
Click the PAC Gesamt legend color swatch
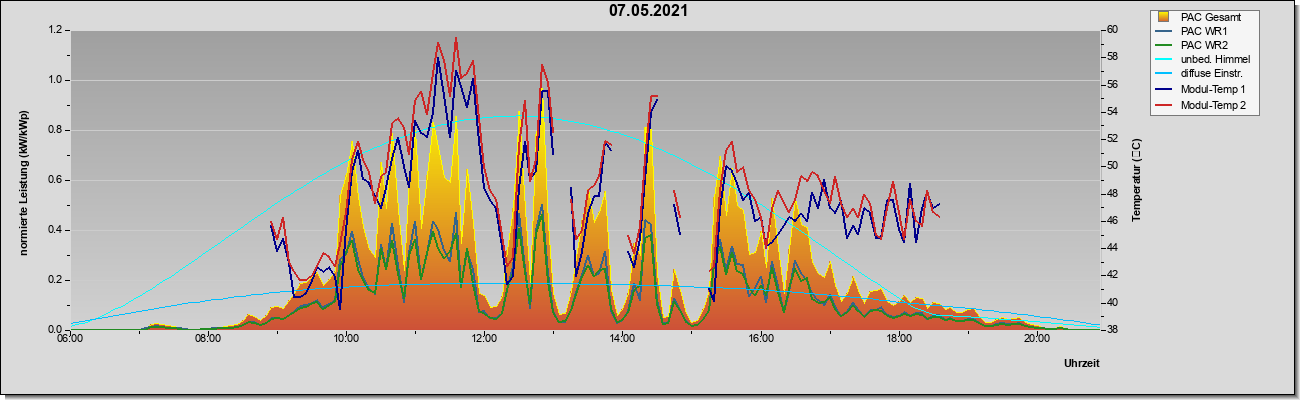click(1165, 16)
